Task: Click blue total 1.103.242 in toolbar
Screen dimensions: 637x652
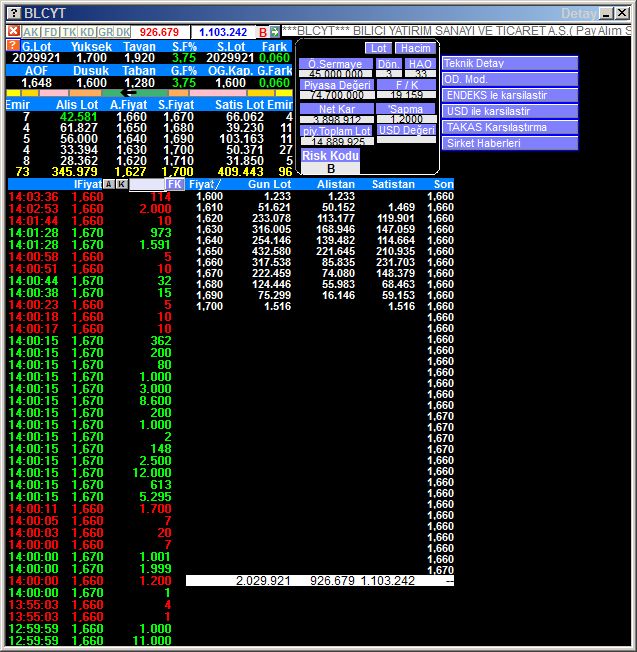Action: (x=223, y=32)
